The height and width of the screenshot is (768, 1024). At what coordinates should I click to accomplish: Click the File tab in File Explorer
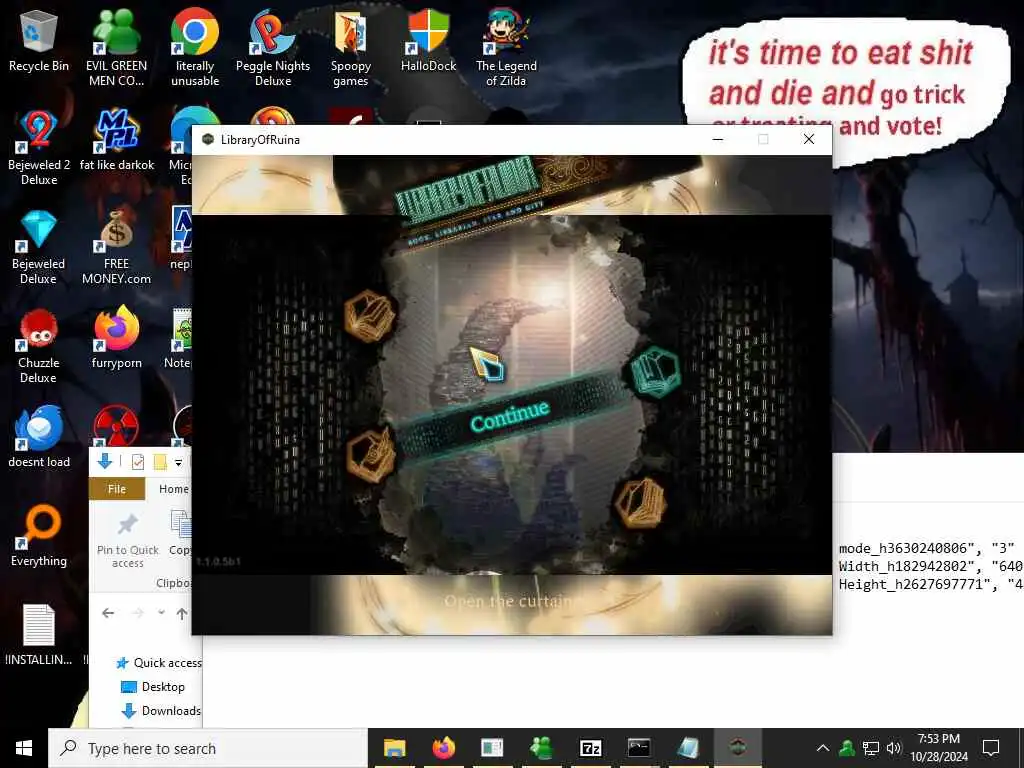click(x=117, y=488)
